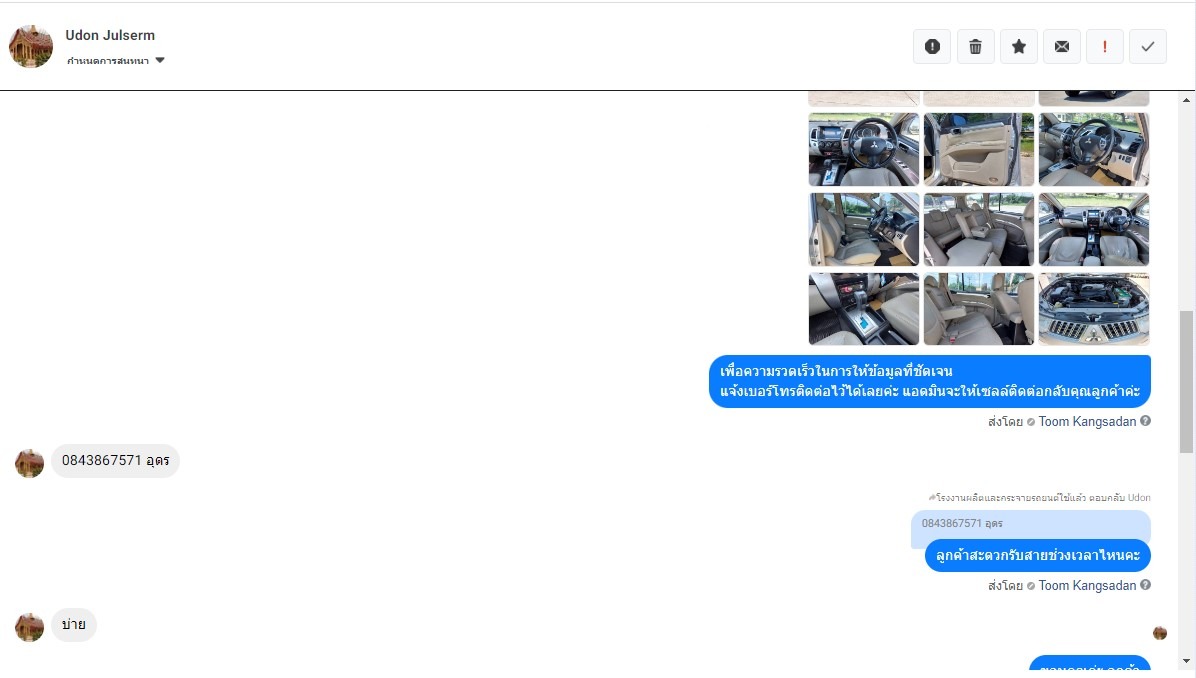Open Udon Julserm profile picture in header
The image size is (1196, 678).
[x=31, y=47]
